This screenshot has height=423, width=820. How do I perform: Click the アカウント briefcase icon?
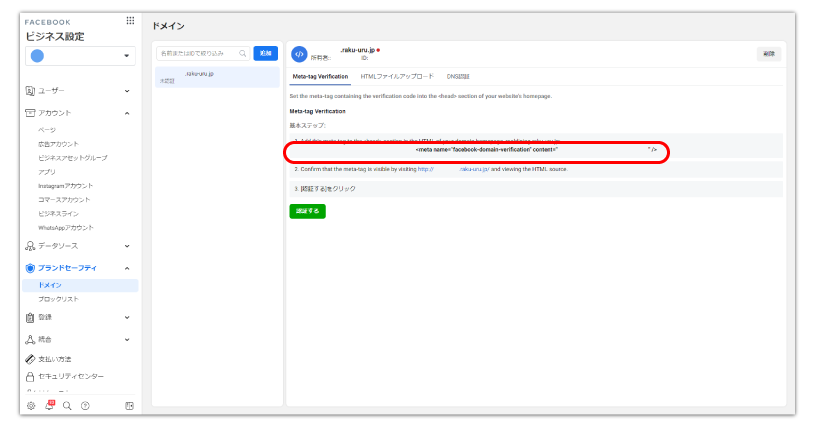30,113
